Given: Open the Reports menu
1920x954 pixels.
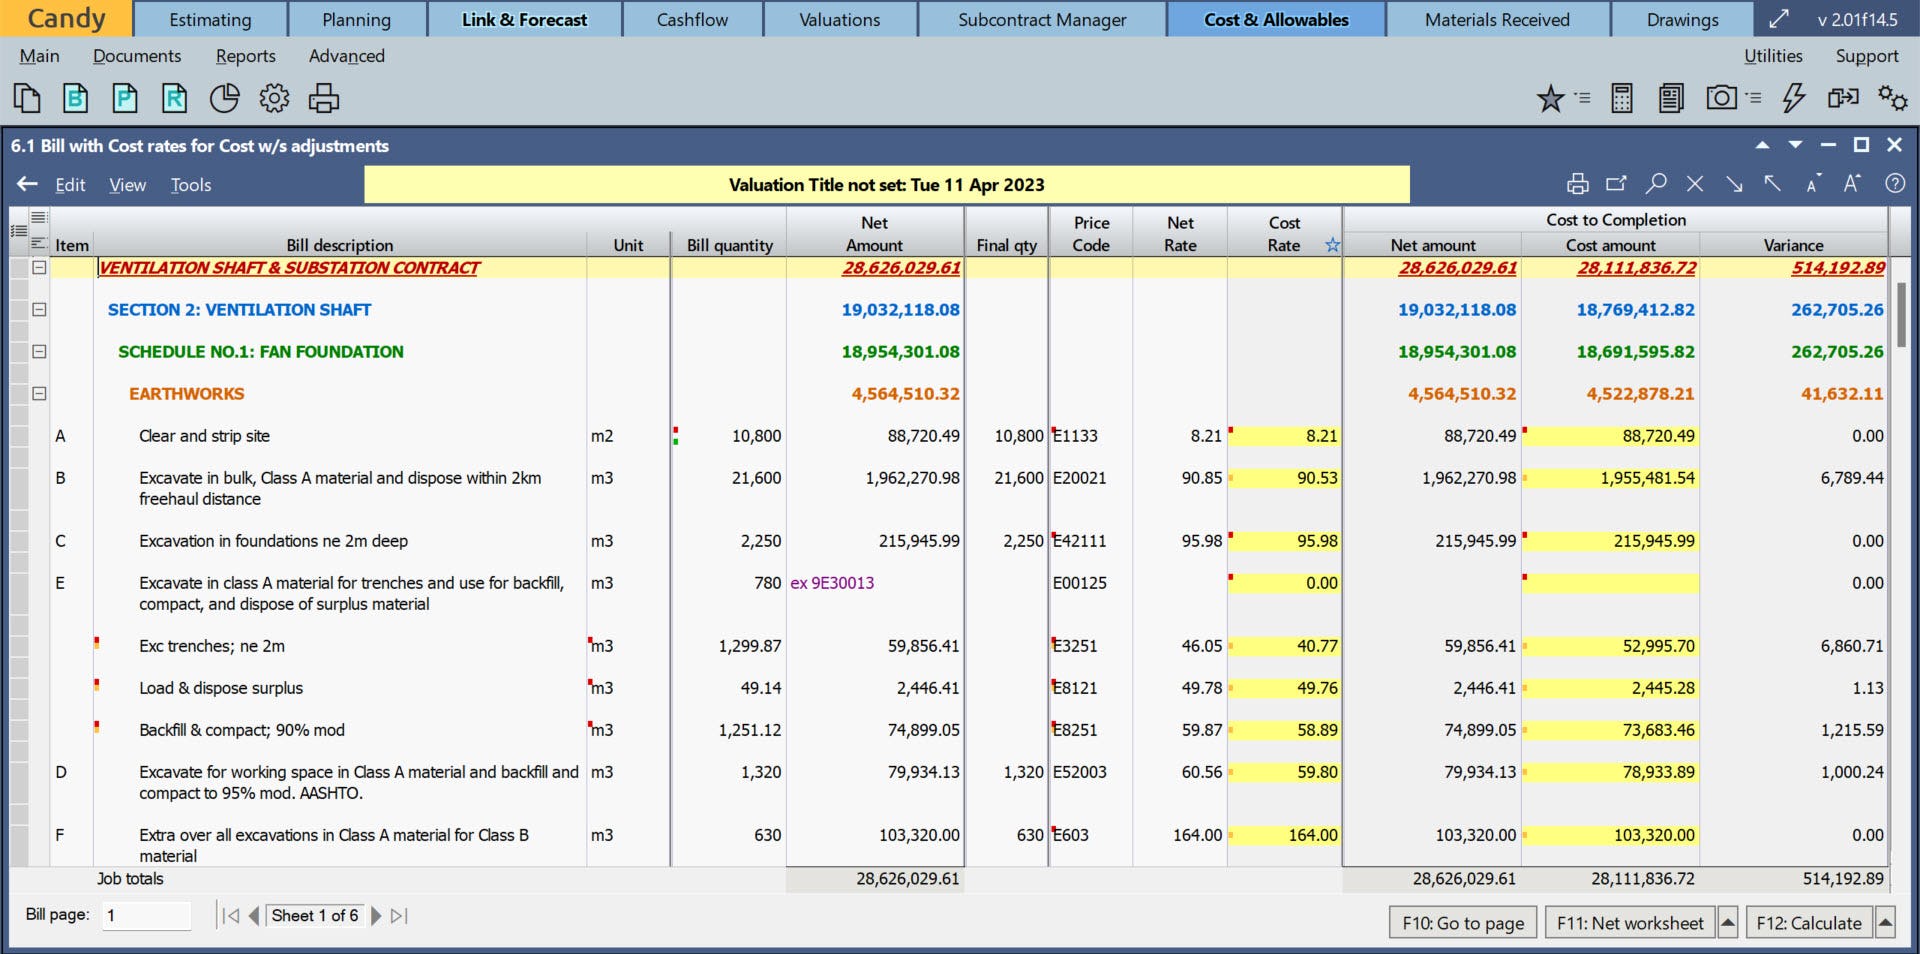Looking at the screenshot, I should pyautogui.click(x=245, y=56).
